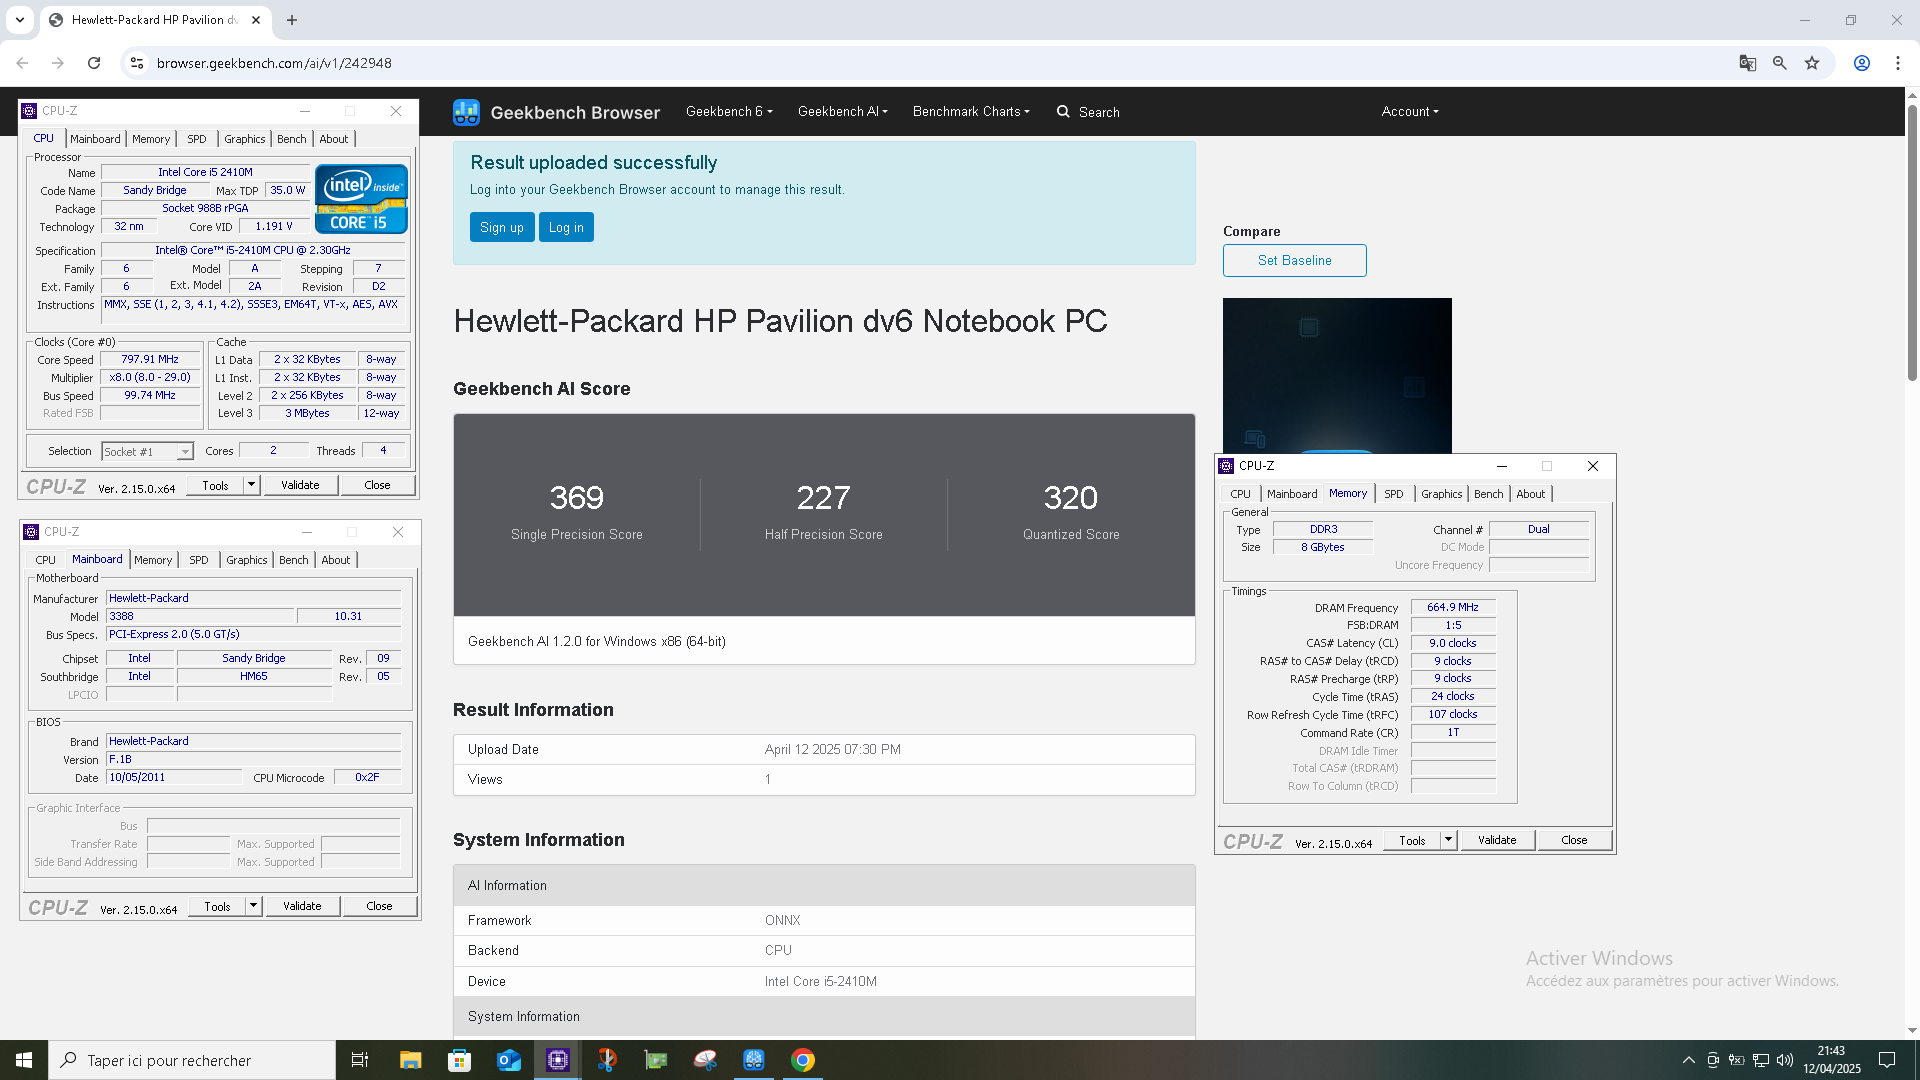Switch to Bench tab in CPU-Z CPU window
1920x1080 pixels.
[292, 139]
